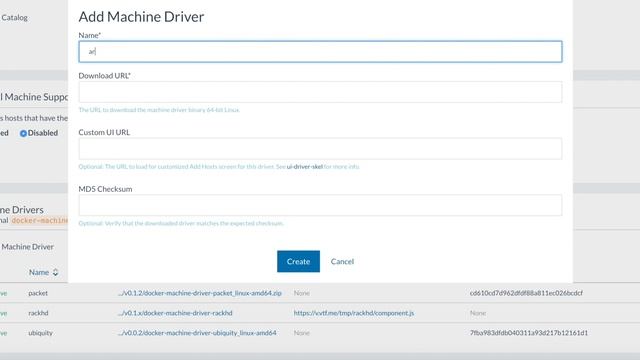Click the ubiquity driver name

point(40,333)
